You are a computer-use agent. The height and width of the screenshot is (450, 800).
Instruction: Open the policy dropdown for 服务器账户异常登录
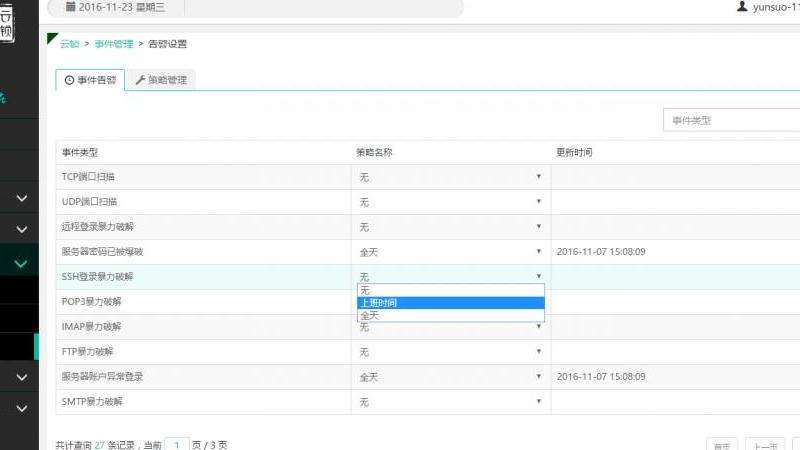[450, 377]
